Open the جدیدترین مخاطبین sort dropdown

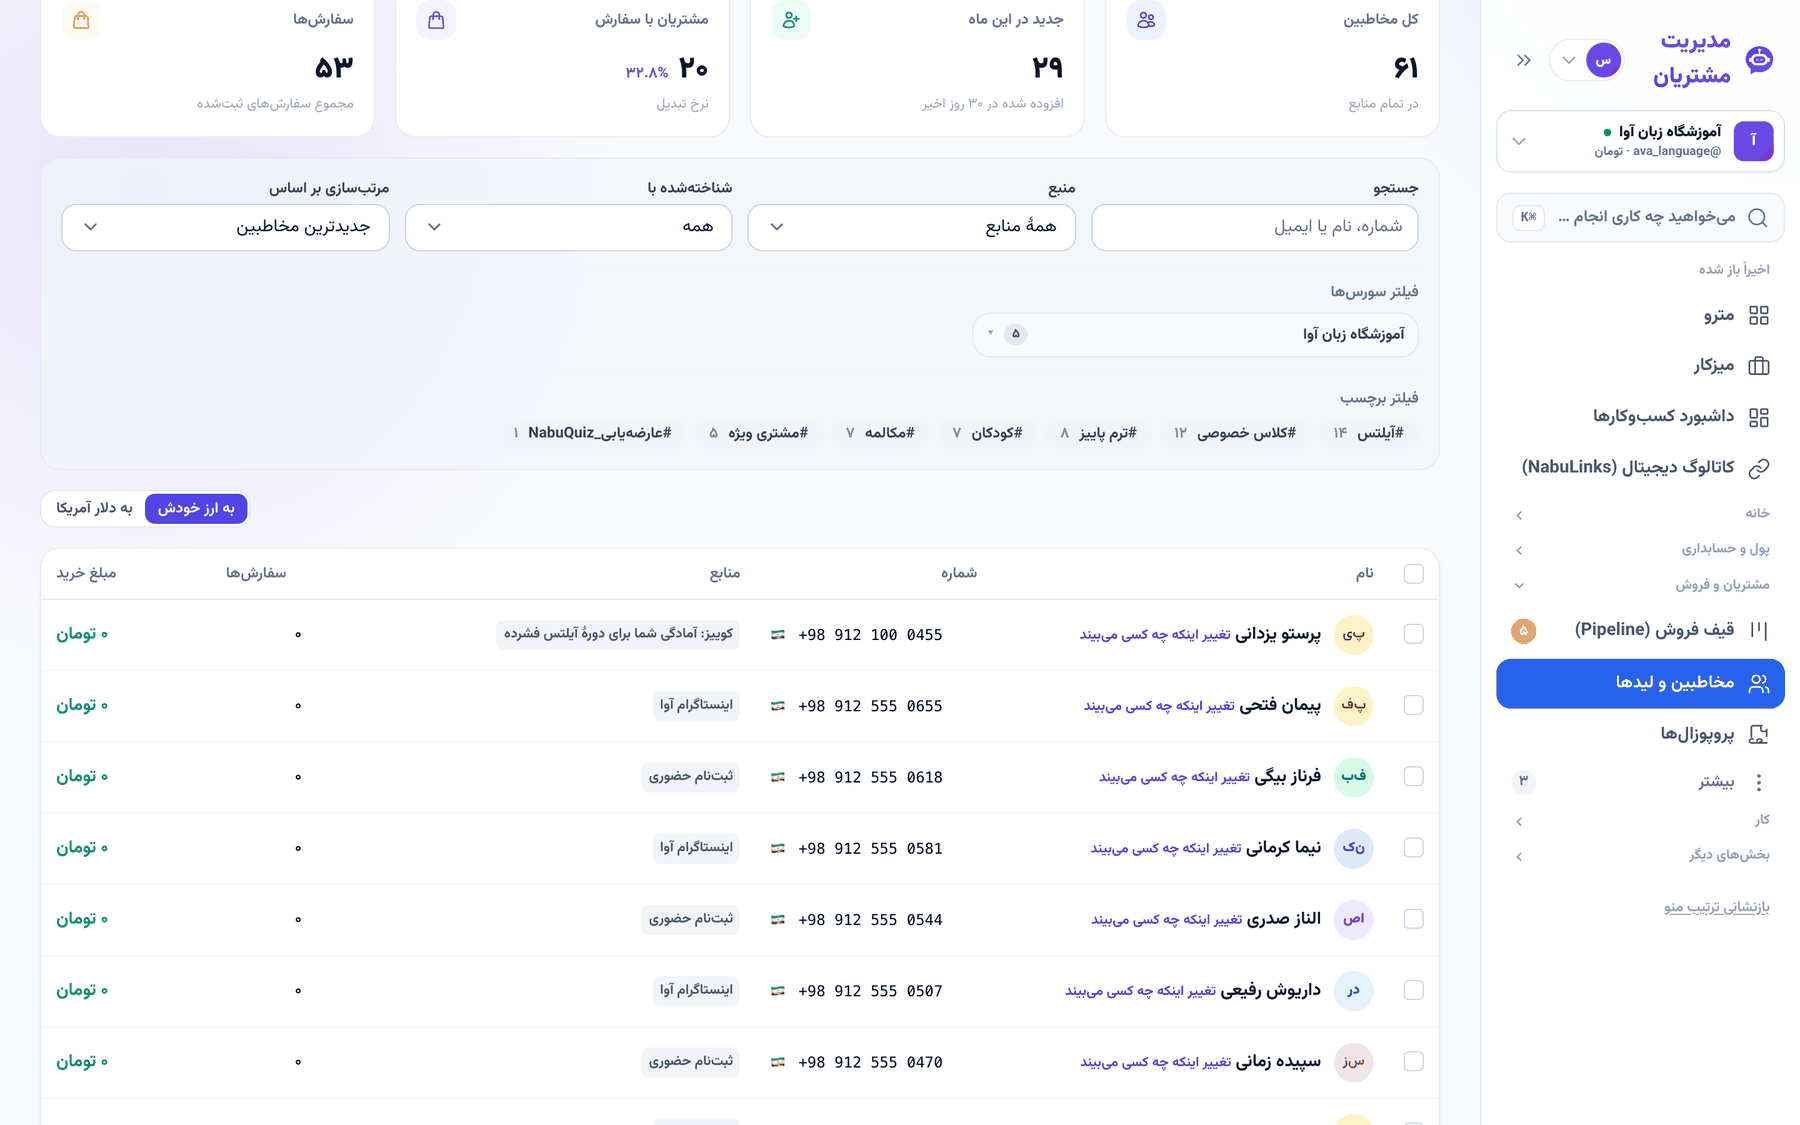coord(225,227)
